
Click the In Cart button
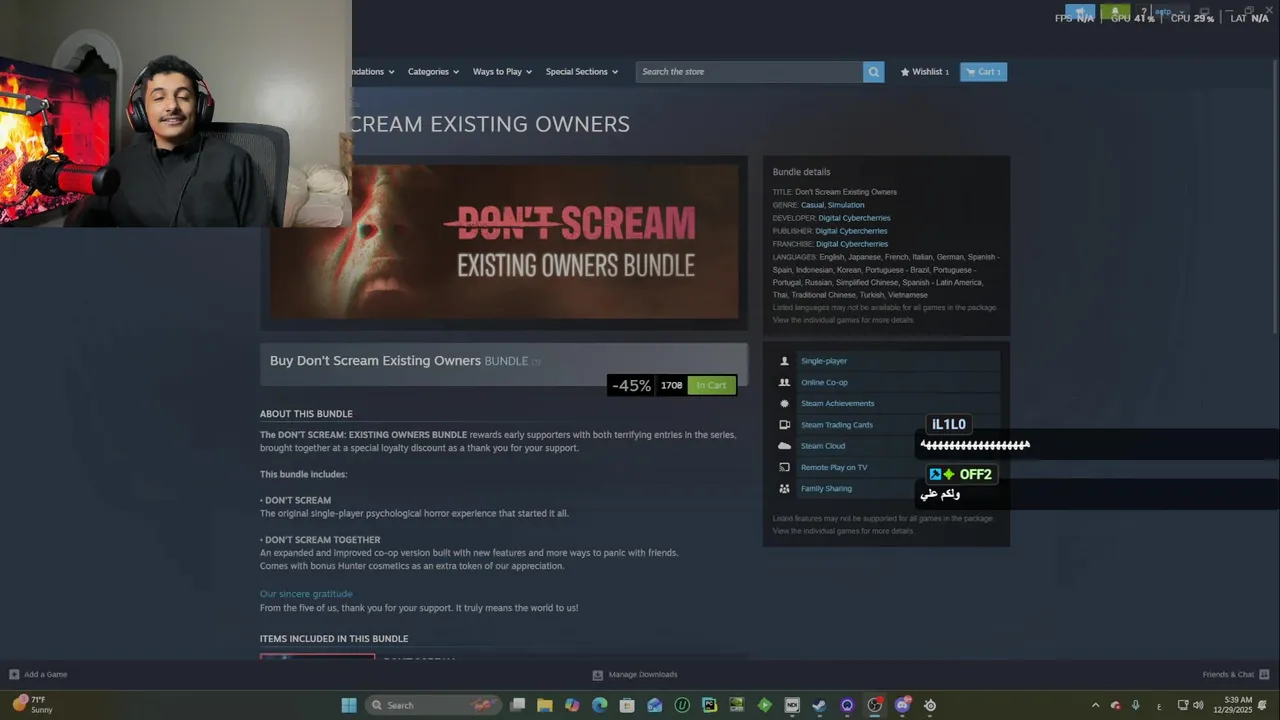coord(711,385)
